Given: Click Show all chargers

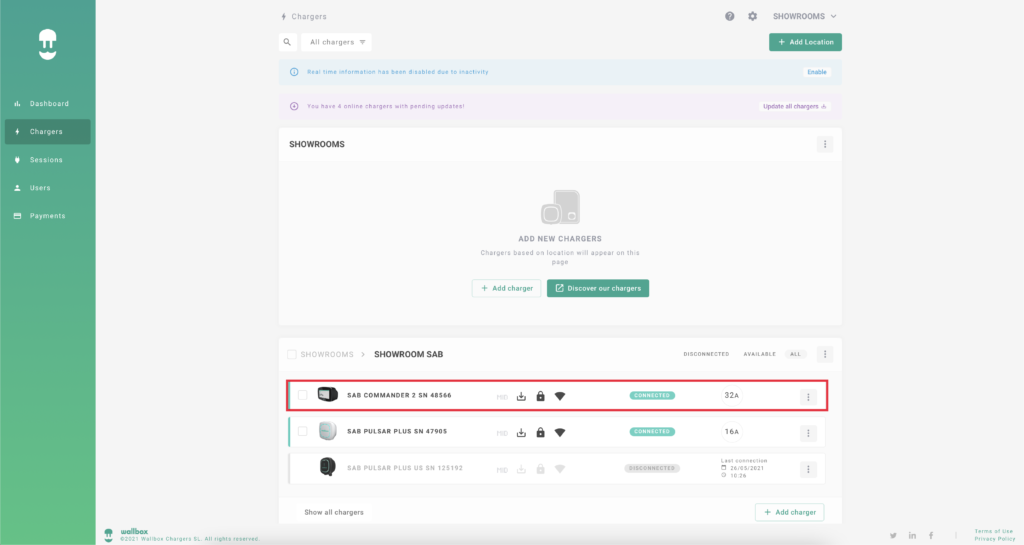Looking at the screenshot, I should 334,512.
